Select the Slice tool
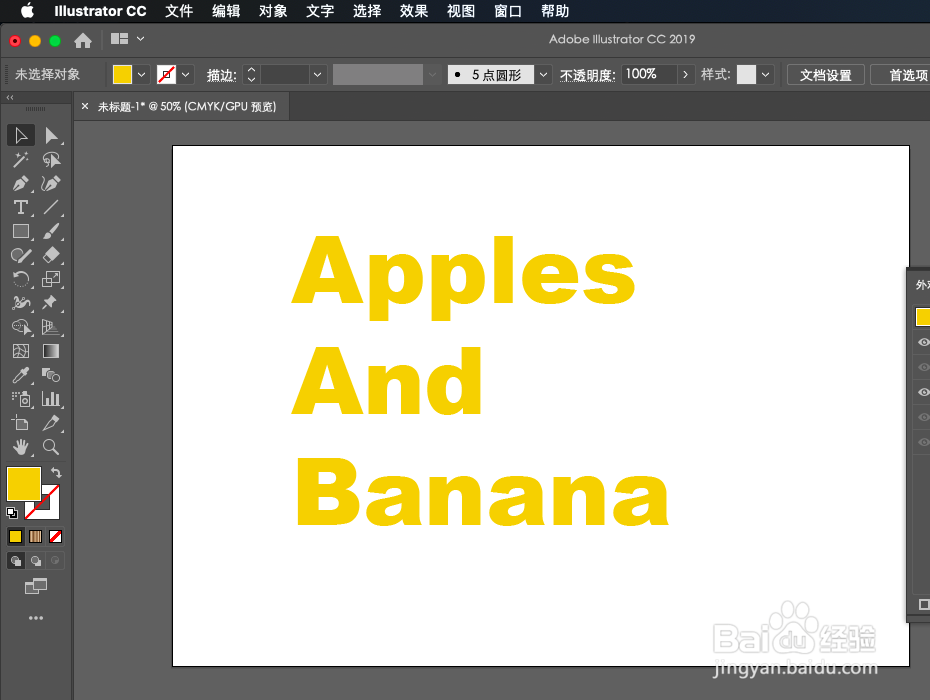Image resolution: width=930 pixels, height=700 pixels. 52,423
